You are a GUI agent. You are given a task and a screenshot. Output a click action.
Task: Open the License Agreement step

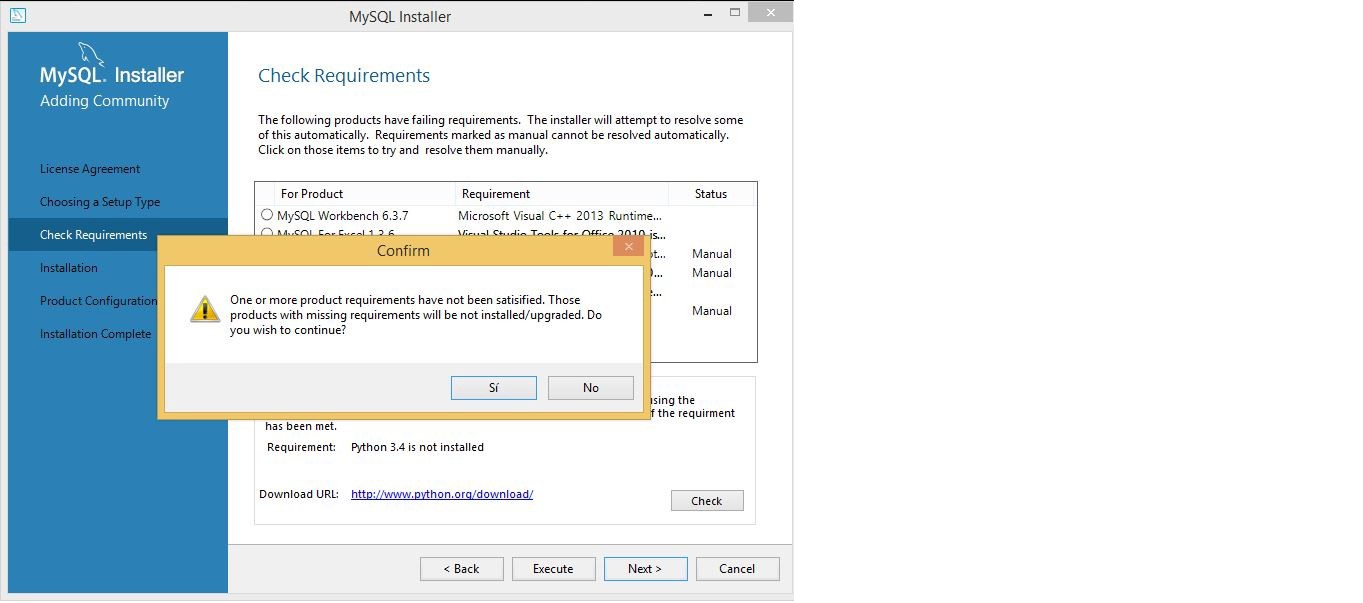point(90,169)
